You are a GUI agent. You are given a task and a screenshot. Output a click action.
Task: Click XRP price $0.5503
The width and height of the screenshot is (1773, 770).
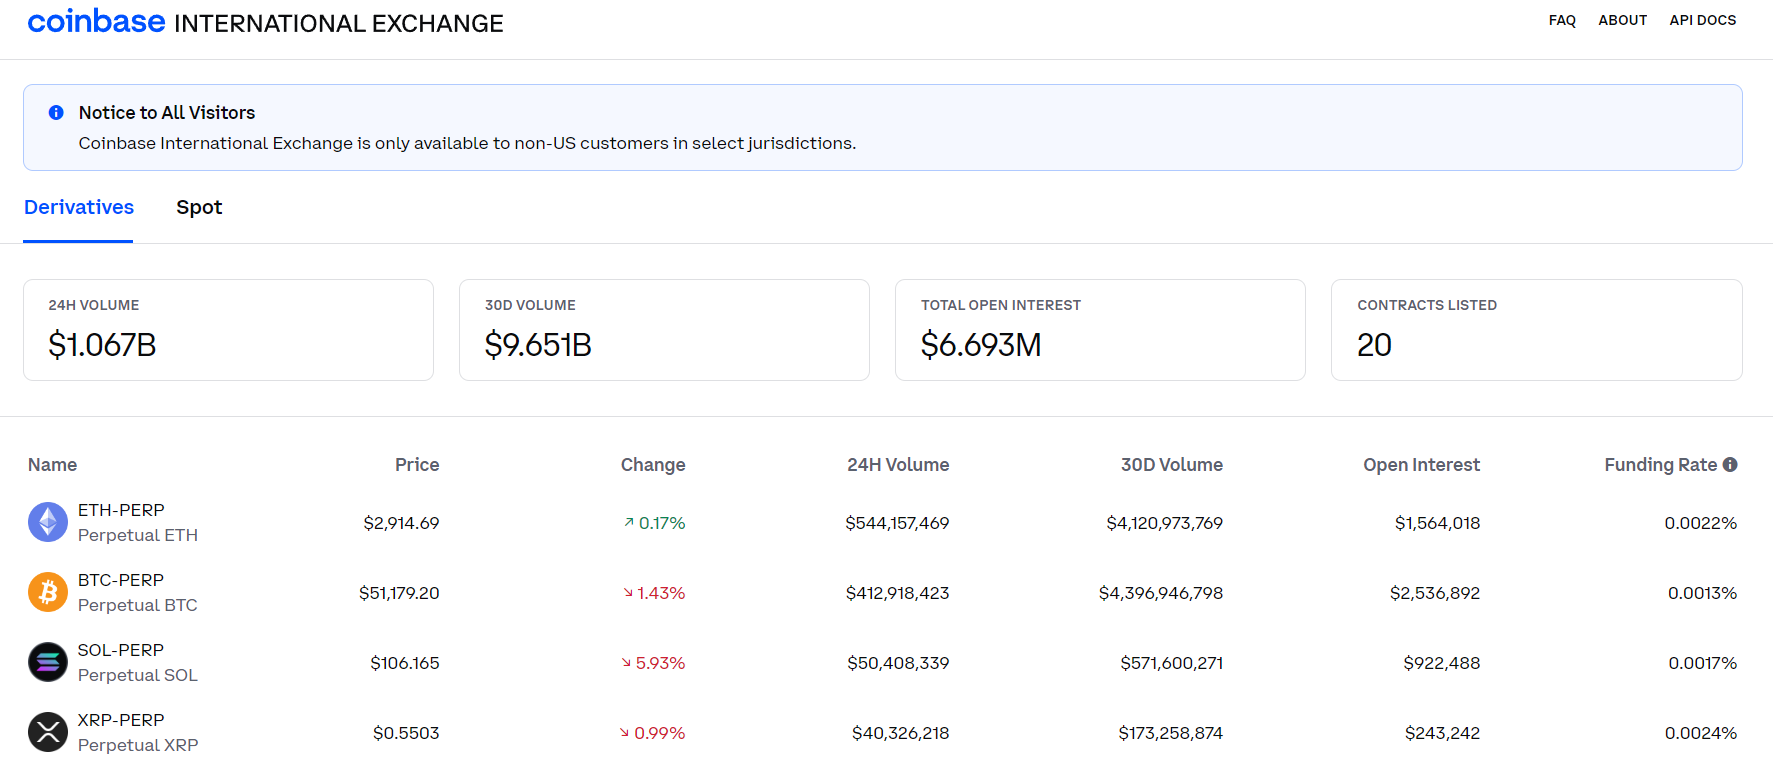(406, 733)
